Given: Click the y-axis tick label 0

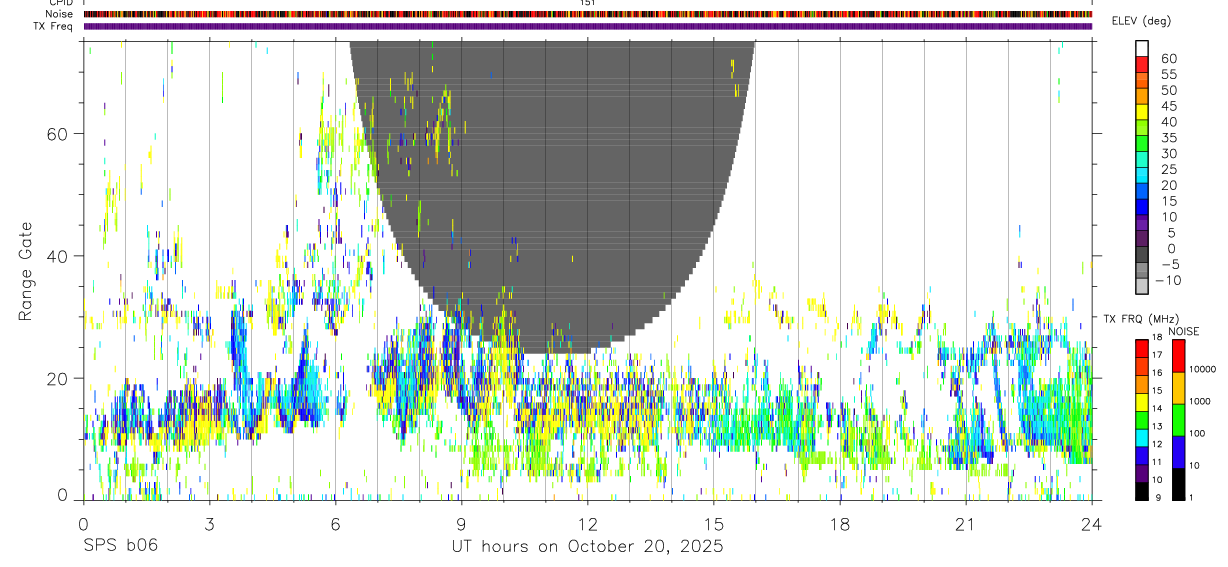Looking at the screenshot, I should tap(63, 495).
